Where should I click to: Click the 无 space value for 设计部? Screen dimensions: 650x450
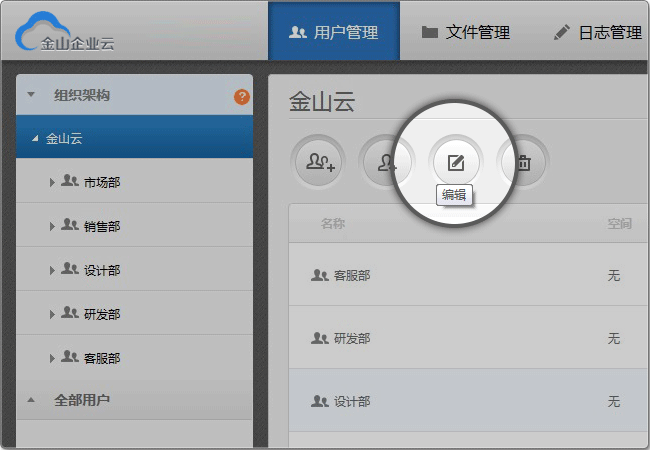point(614,401)
